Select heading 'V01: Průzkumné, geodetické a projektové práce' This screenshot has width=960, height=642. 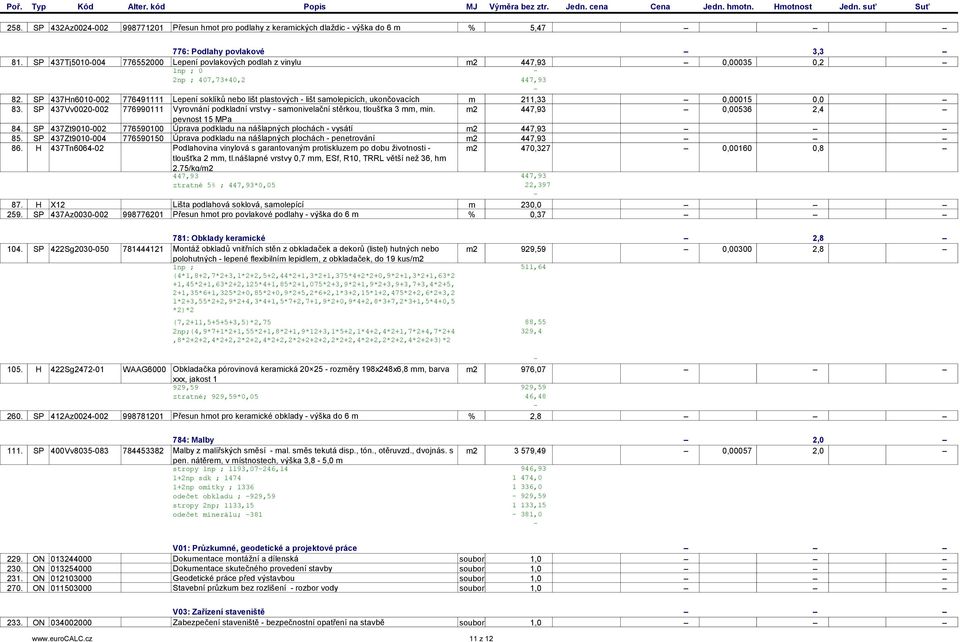(x=264, y=548)
